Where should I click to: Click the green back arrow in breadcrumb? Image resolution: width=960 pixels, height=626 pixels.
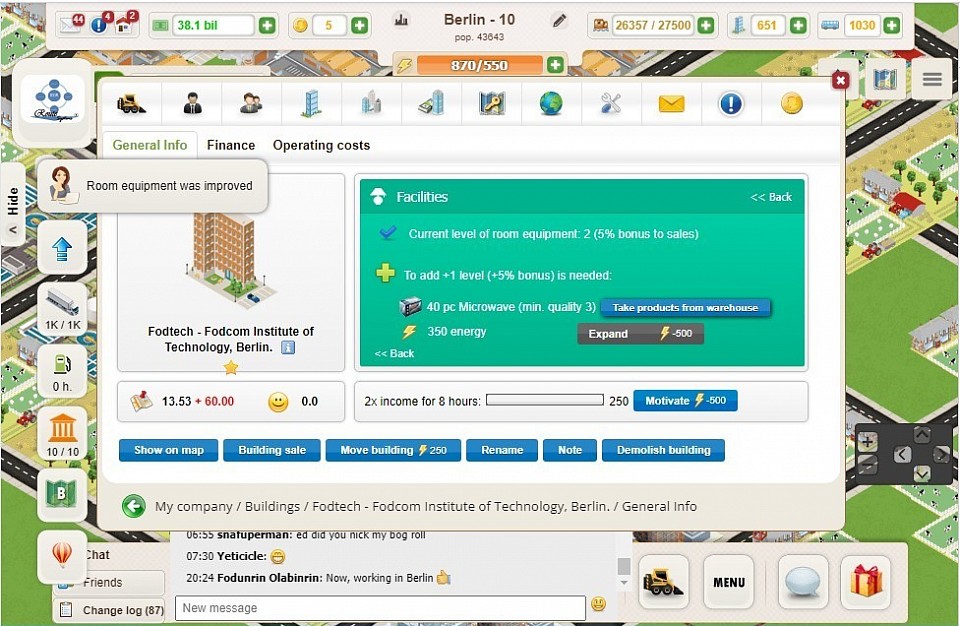coord(133,507)
